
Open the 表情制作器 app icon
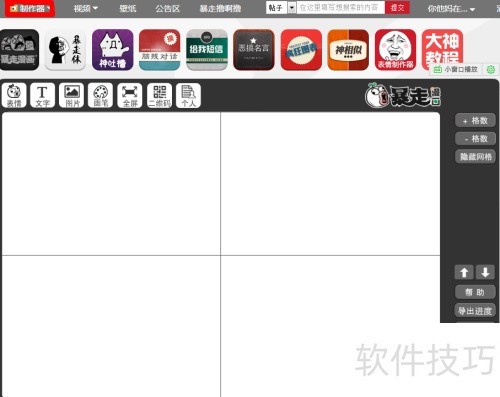click(395, 50)
